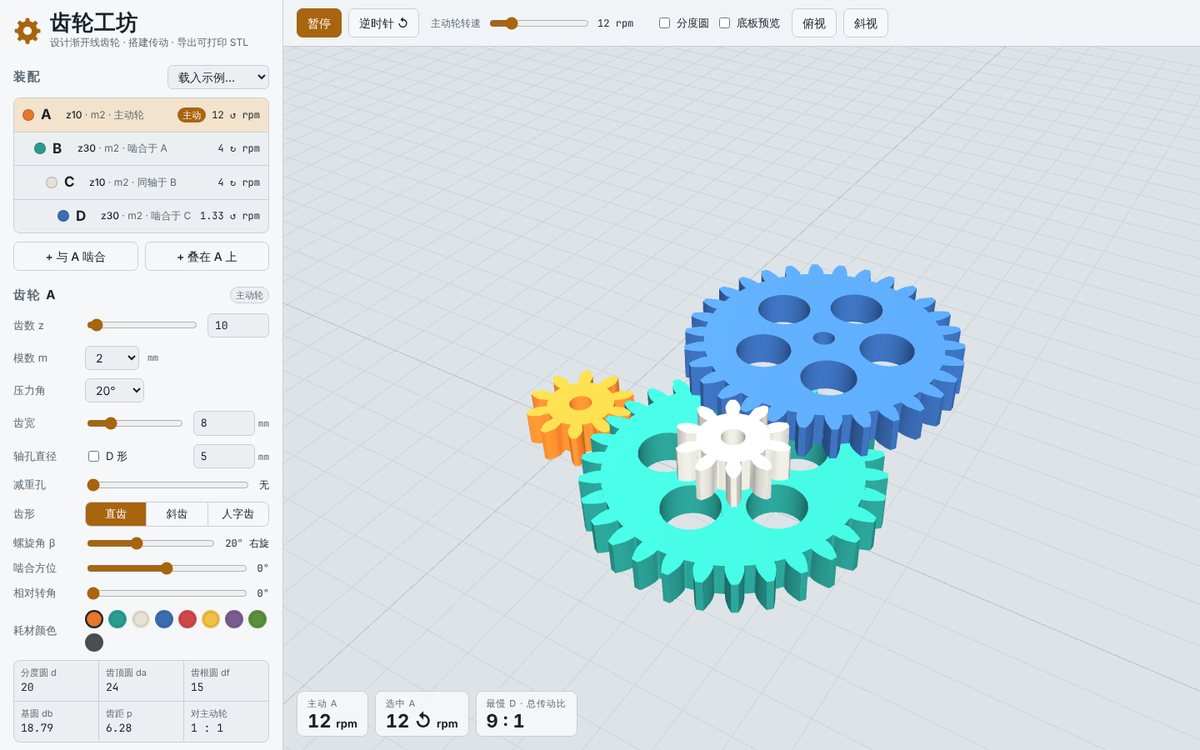Pick the dark gray filament color swatch

[94, 642]
